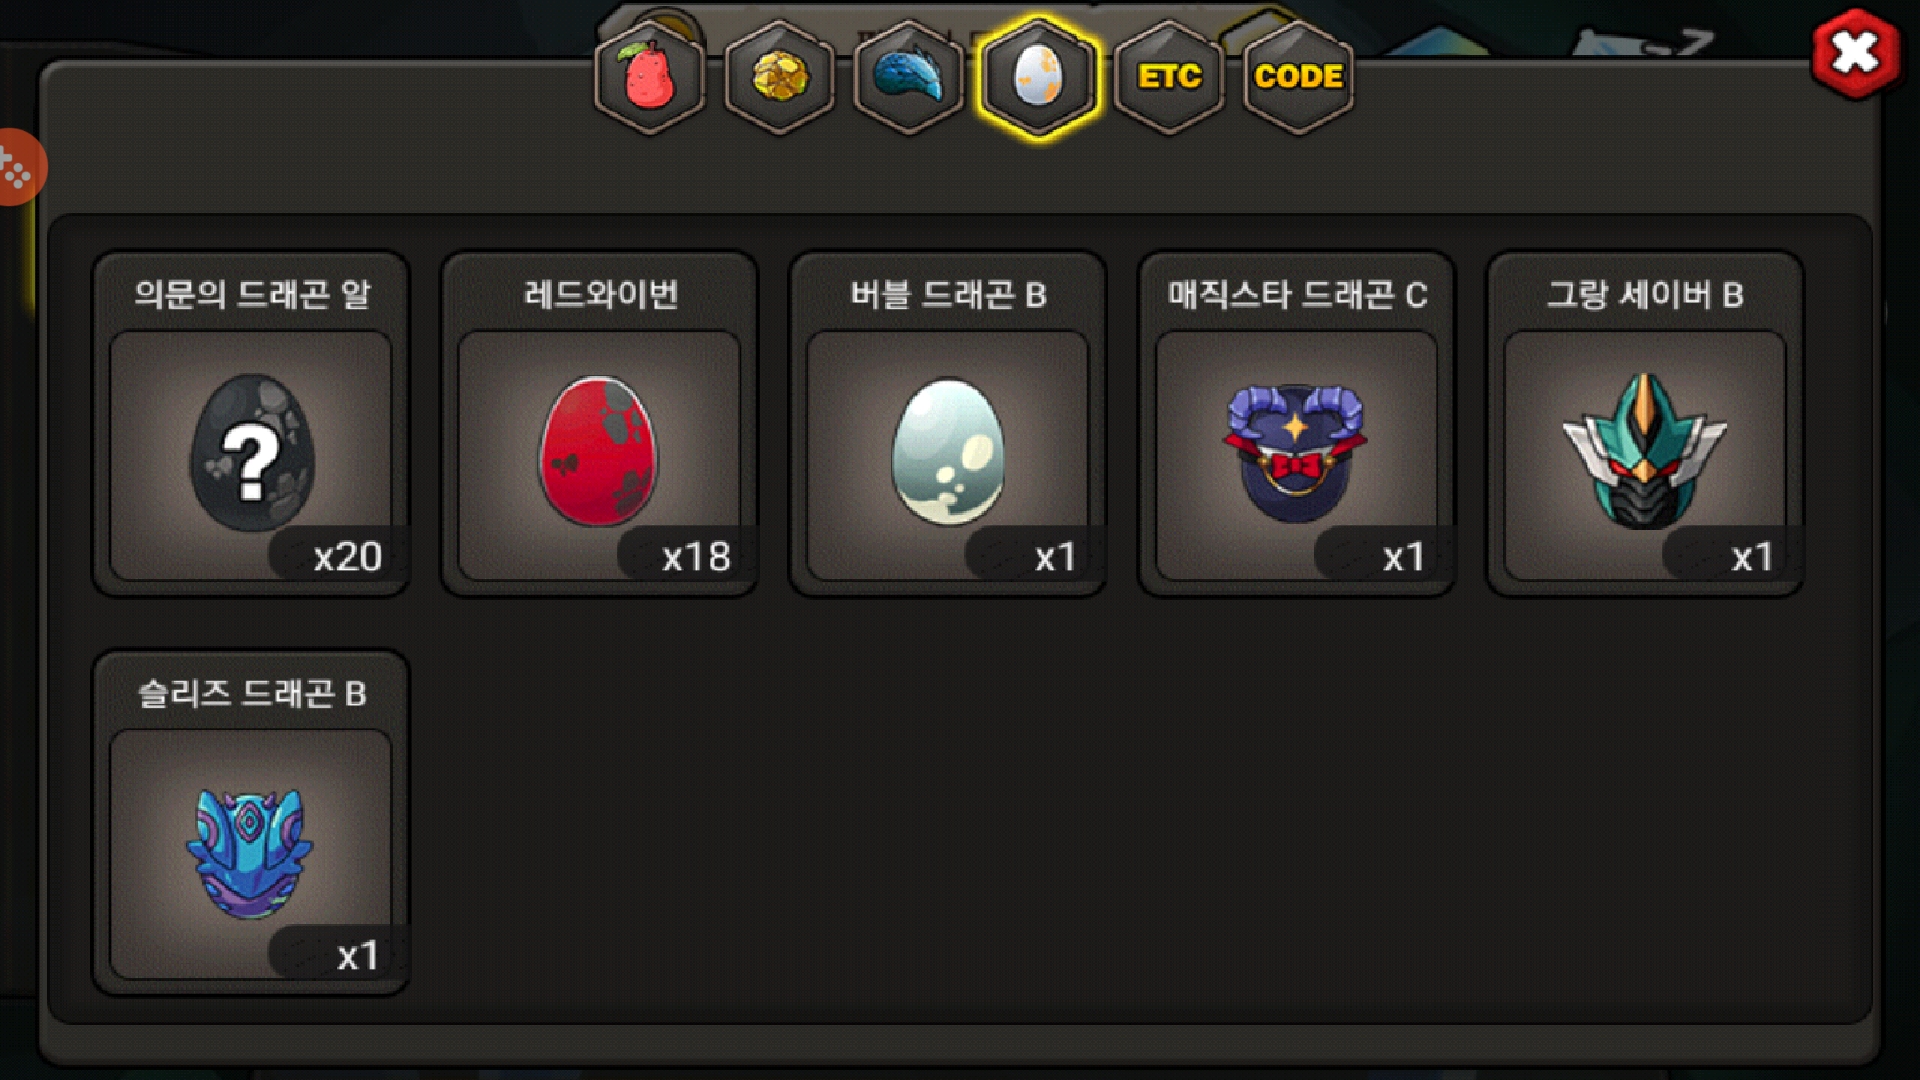Open the red fruit food tab
Viewport: 1920px width, 1080px height.
pyautogui.click(x=650, y=77)
